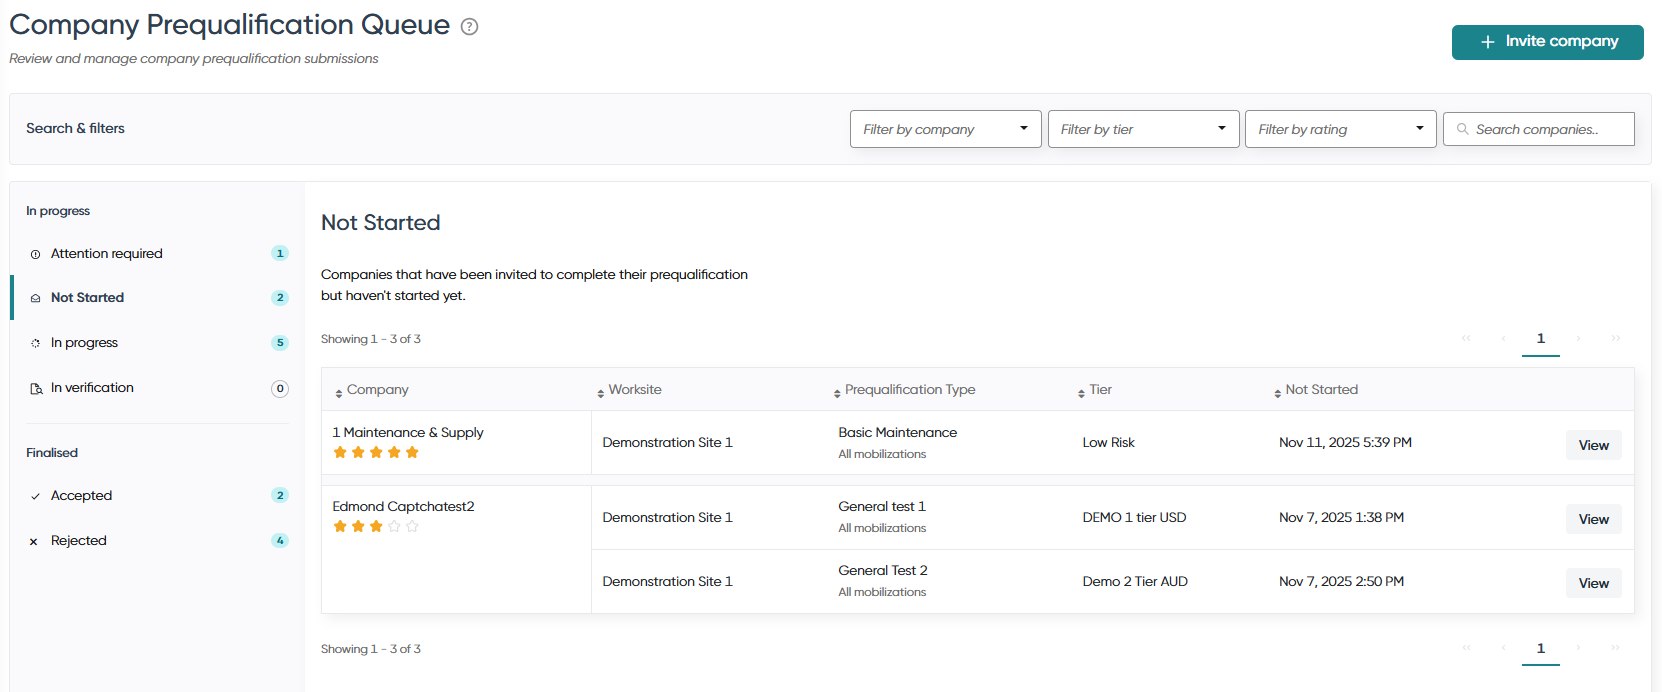
Task: Open the Filter by tier dropdown
Action: (1144, 129)
